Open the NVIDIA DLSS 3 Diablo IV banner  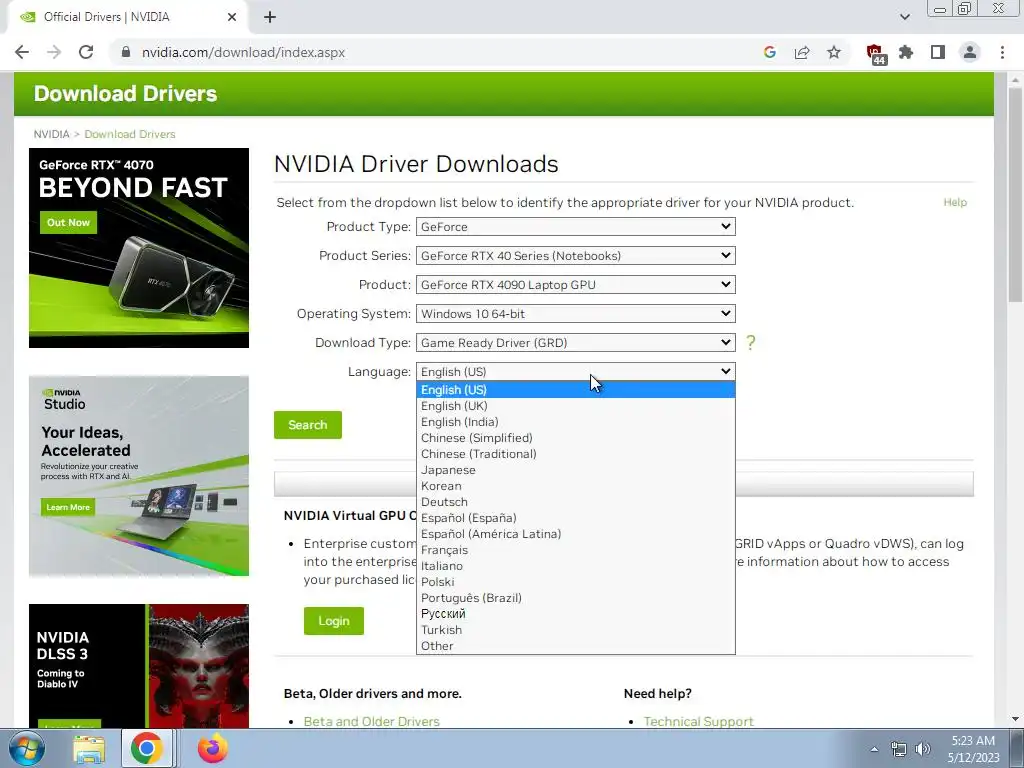(x=138, y=665)
